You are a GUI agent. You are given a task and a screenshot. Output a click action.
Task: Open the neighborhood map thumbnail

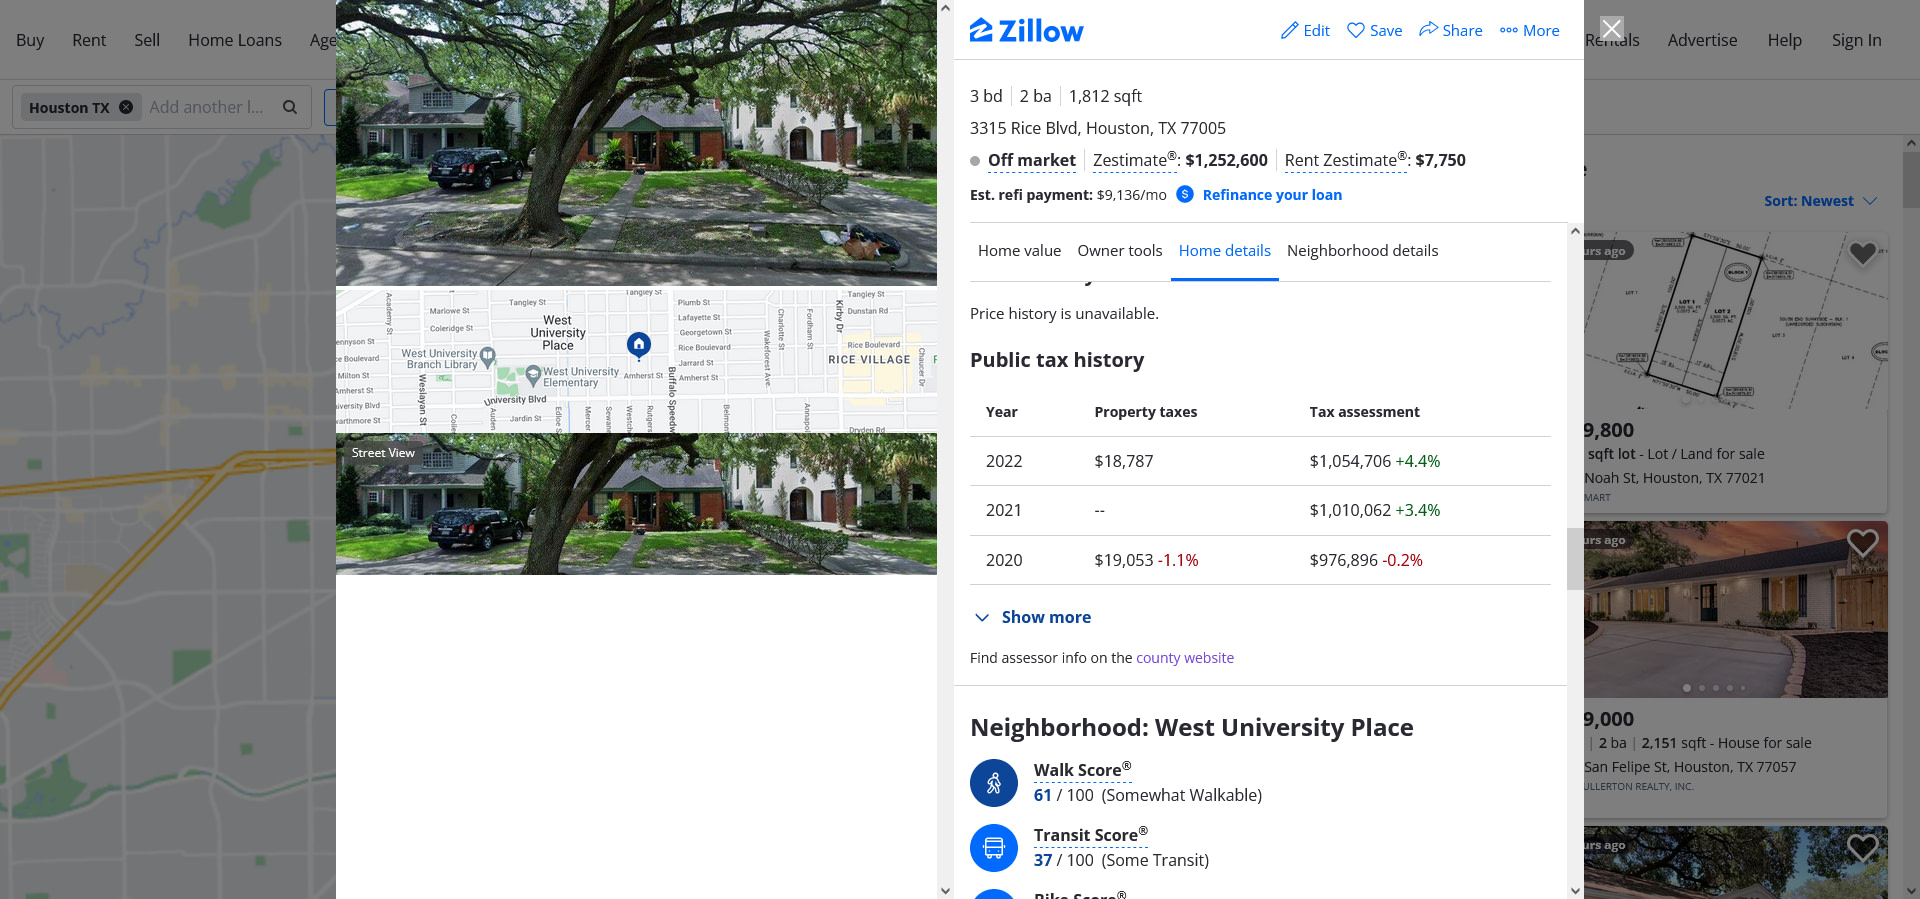click(636, 360)
